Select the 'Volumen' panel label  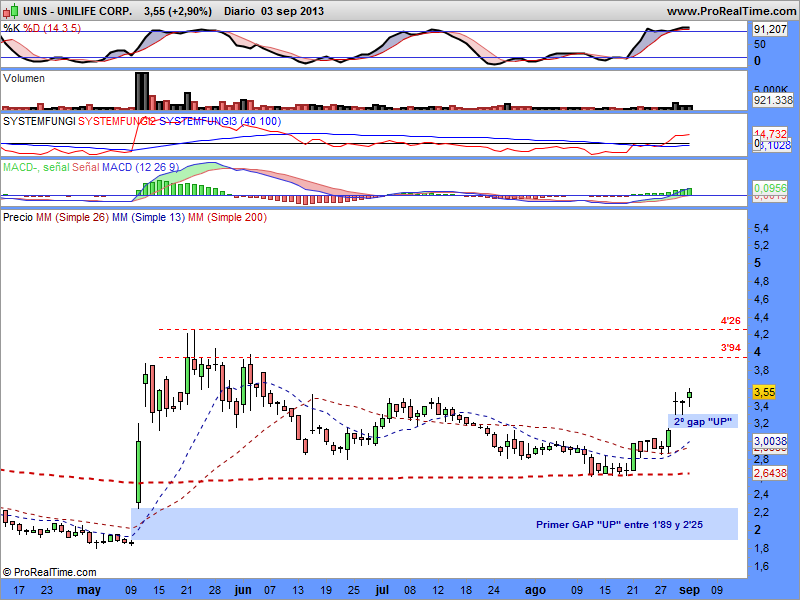tap(24, 78)
